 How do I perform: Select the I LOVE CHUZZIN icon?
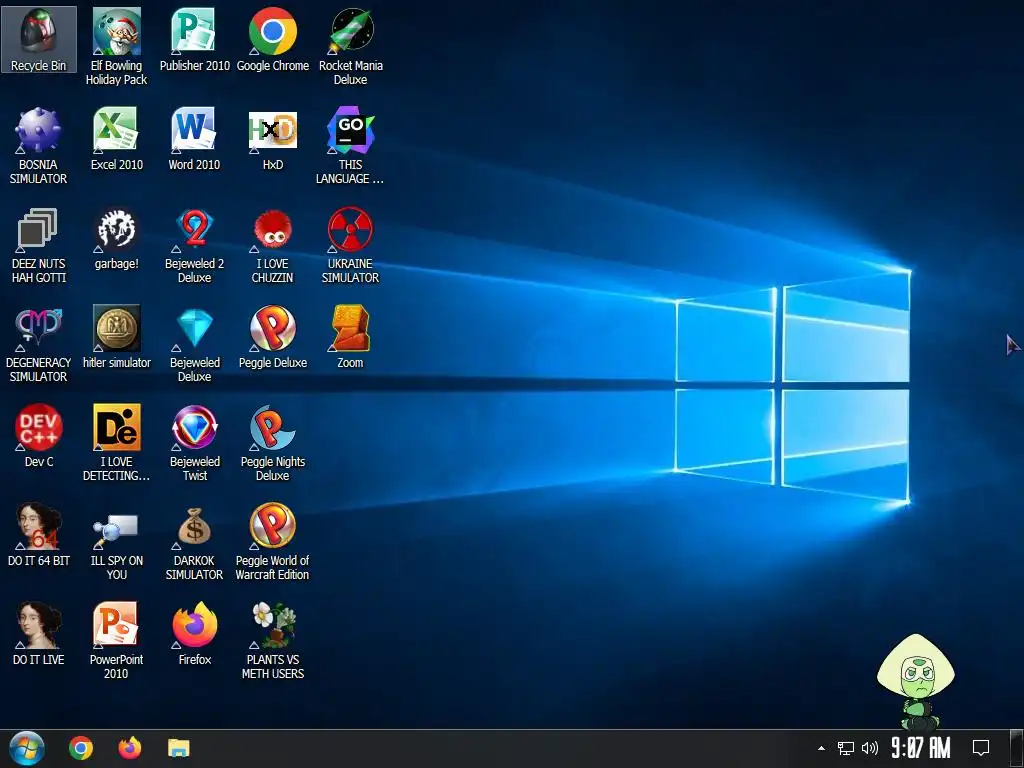point(273,245)
